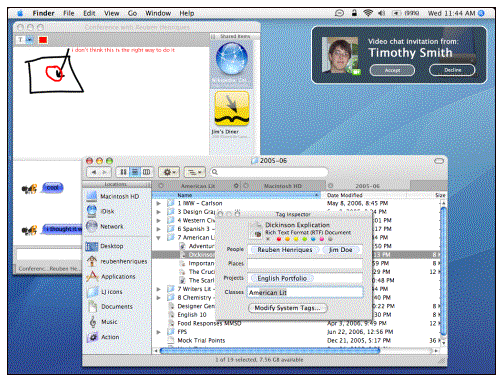
Task: Collapse the 7 American Lit folder
Action: coord(159,238)
